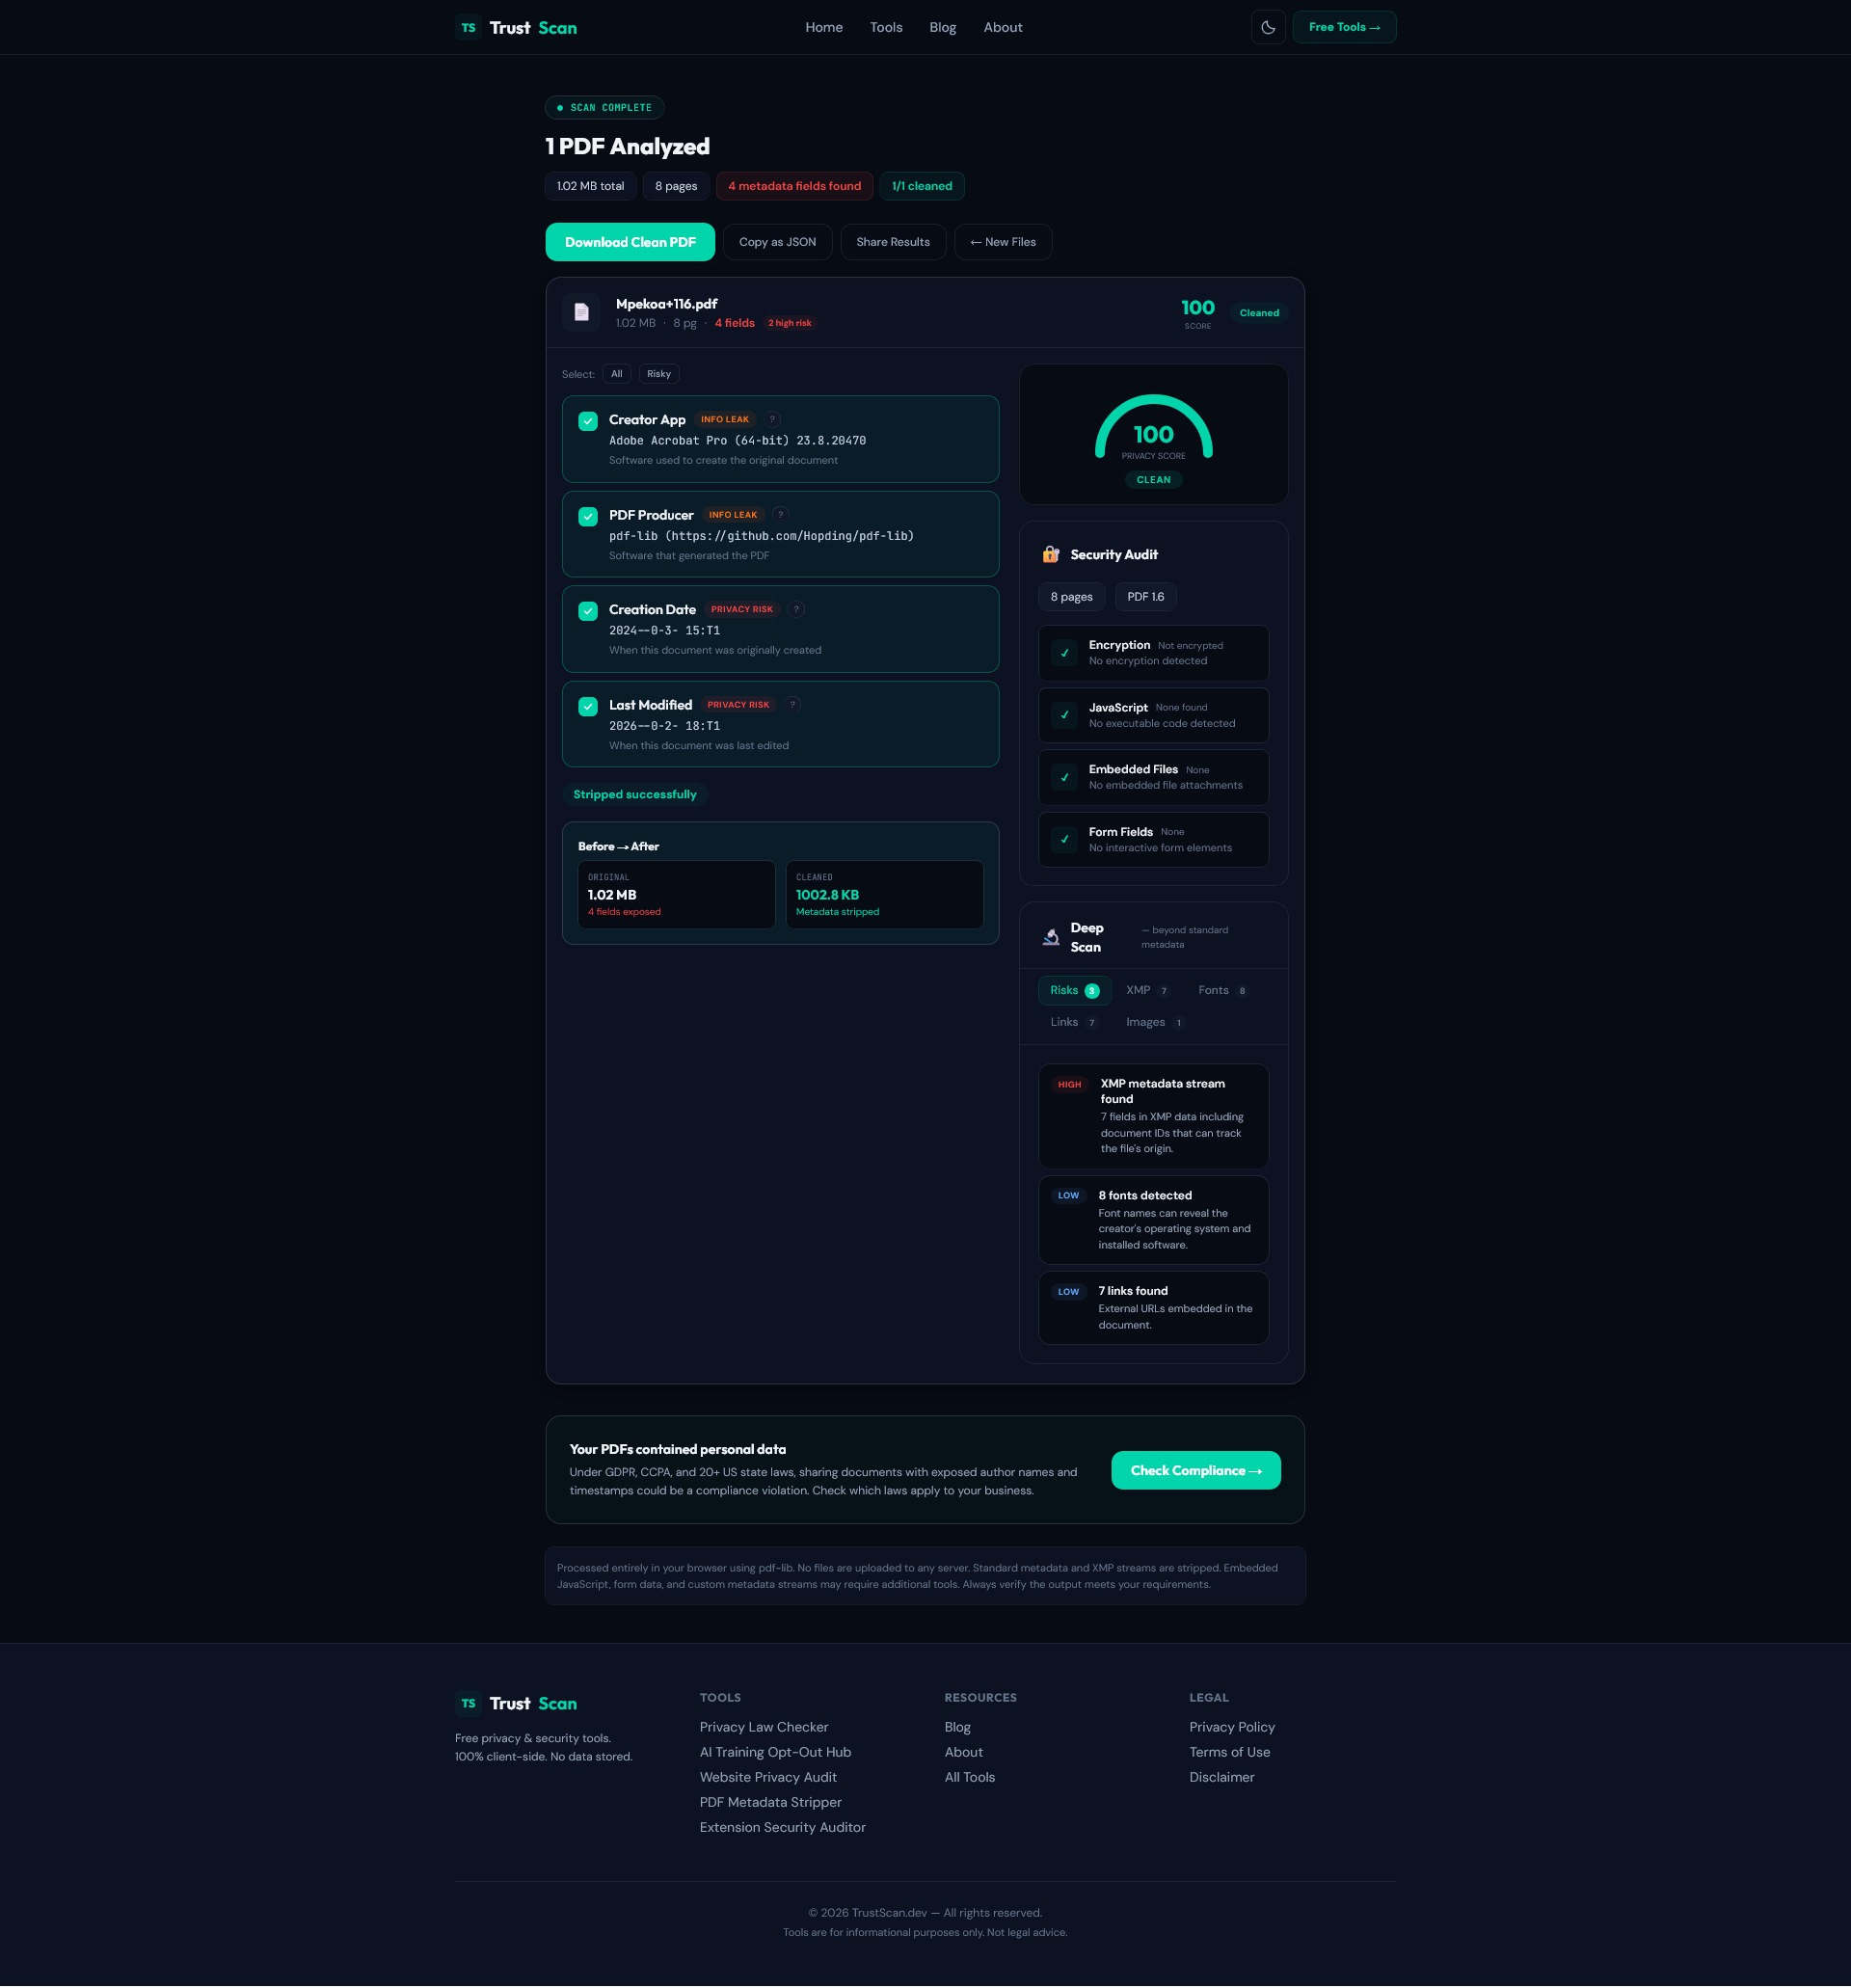1851x1988 pixels.
Task: Click the TS logo icon in the footer
Action: 467,1703
